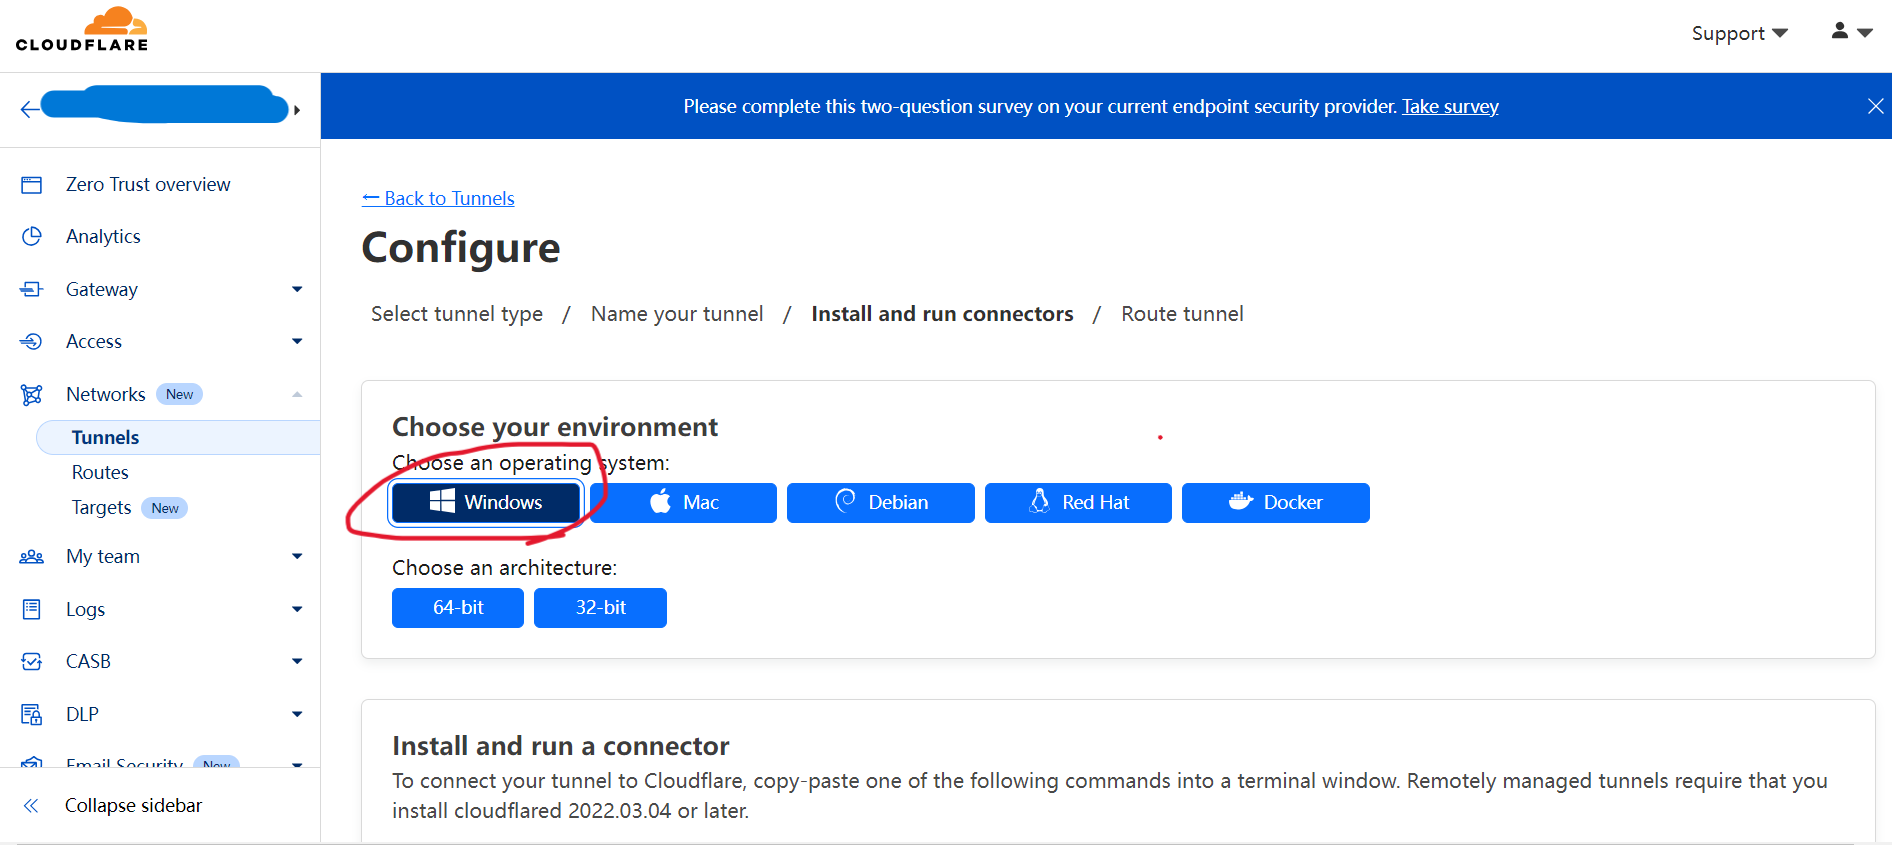
Task: Choose Debian as operating system
Action: click(881, 503)
